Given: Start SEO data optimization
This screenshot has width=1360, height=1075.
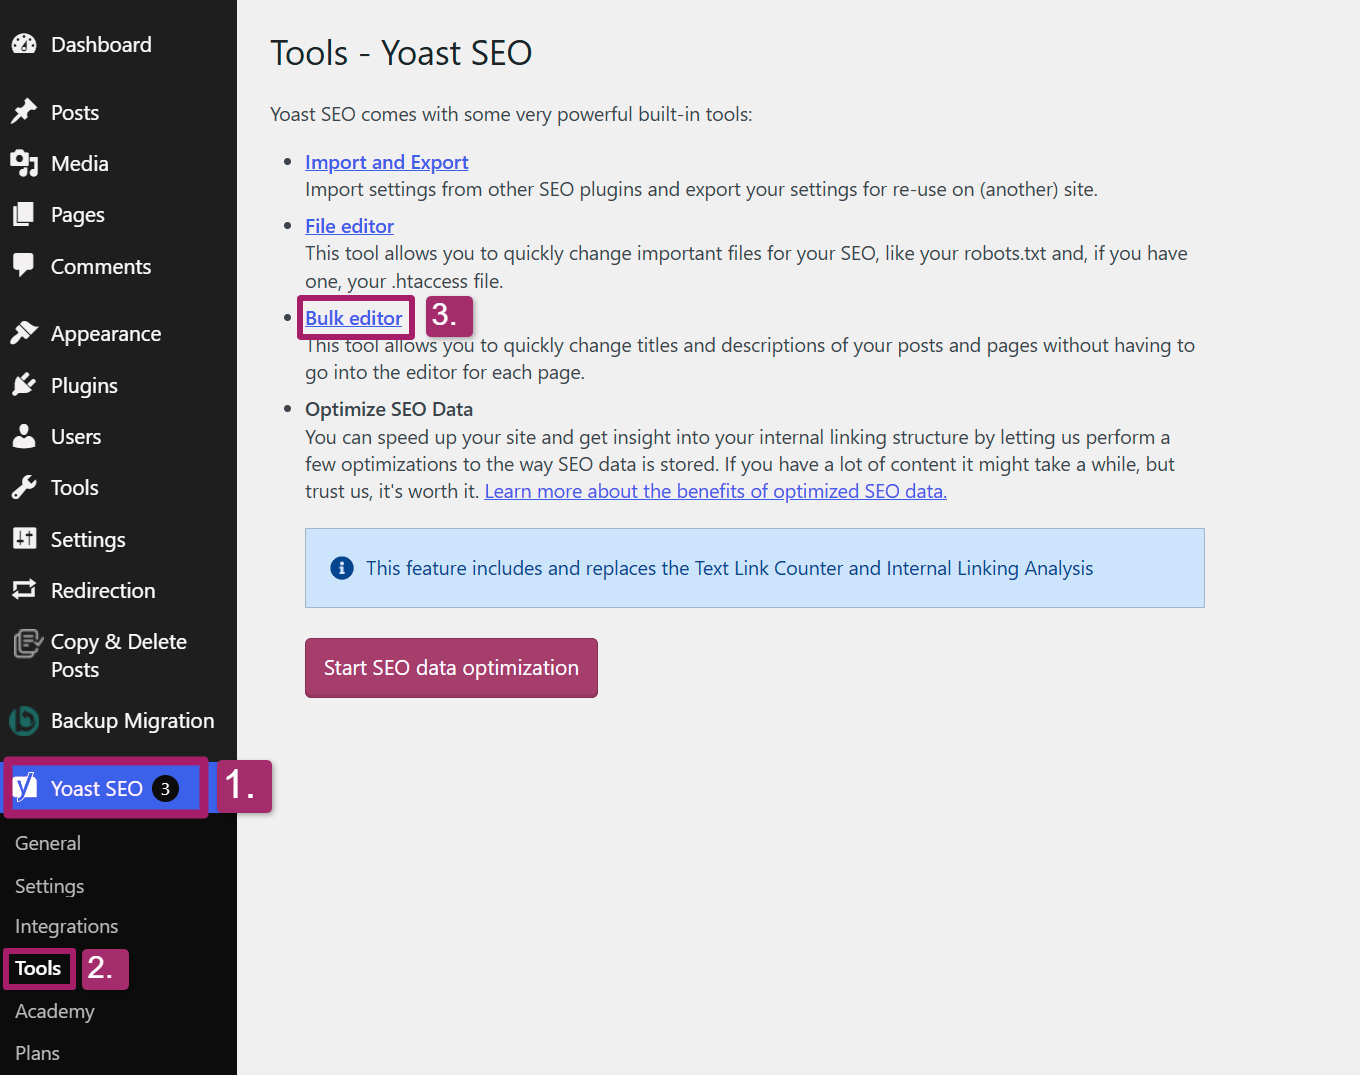Looking at the screenshot, I should point(451,668).
